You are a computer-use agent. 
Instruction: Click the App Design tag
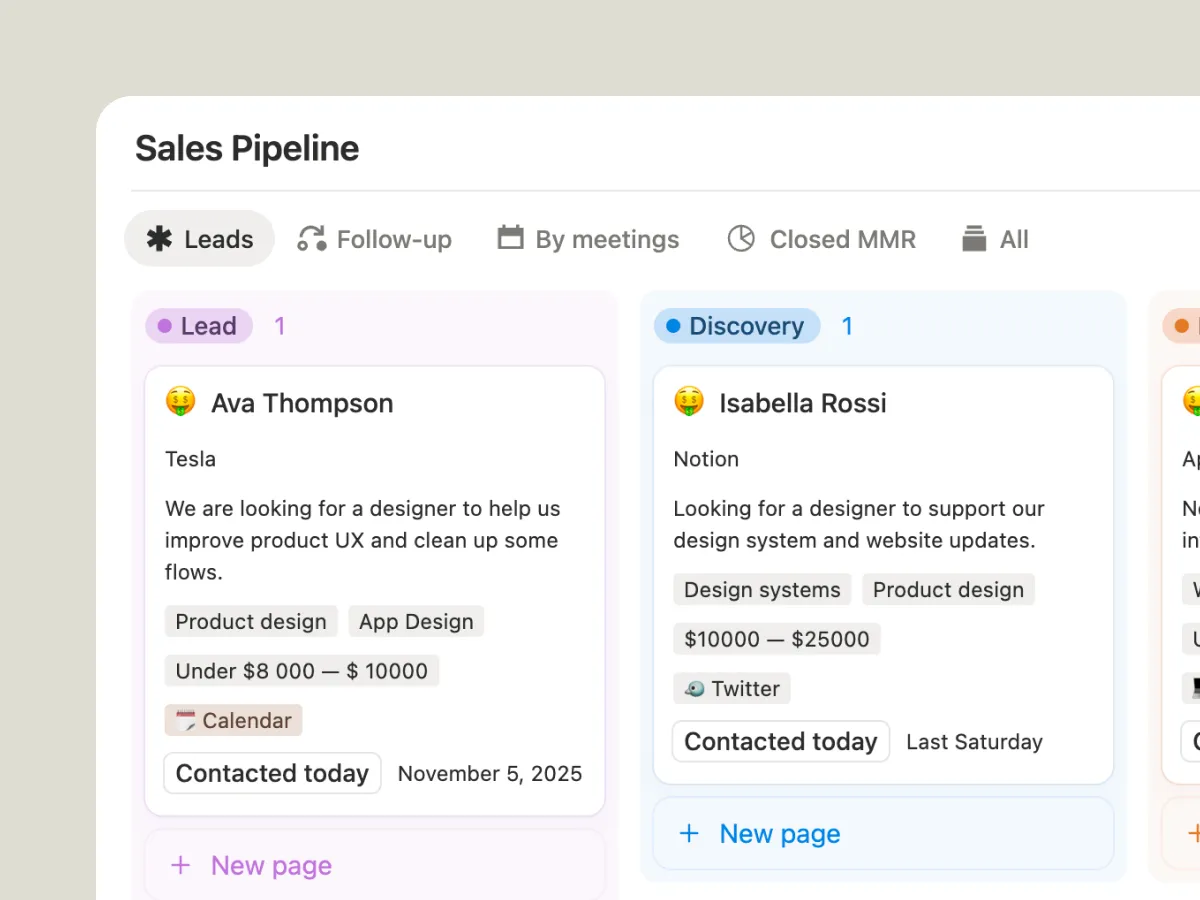click(416, 621)
